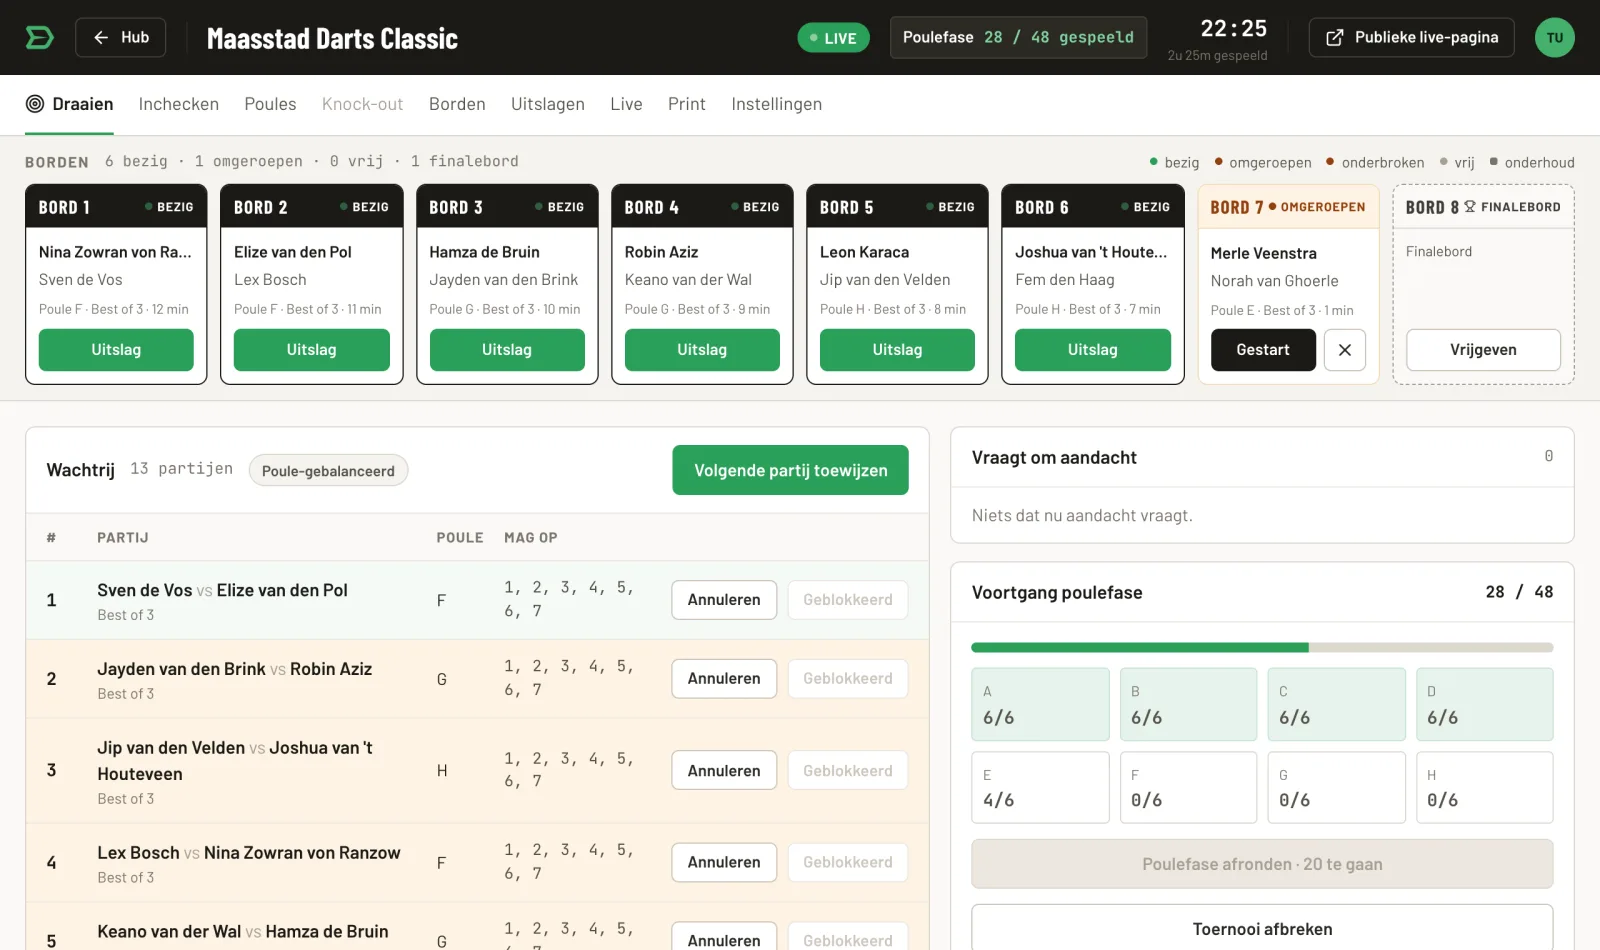The width and height of the screenshot is (1600, 950).
Task: Open the Publieke live-pagina external link
Action: coord(1411,37)
